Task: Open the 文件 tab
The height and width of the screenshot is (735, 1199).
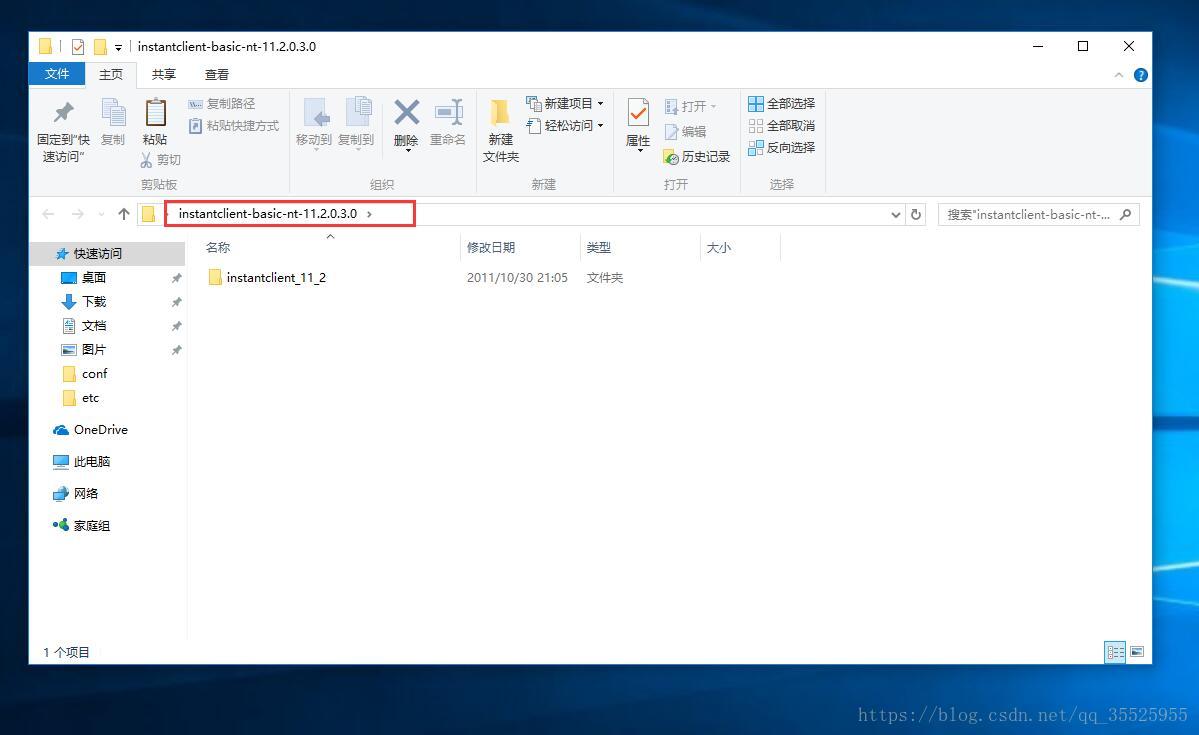Action: pyautogui.click(x=57, y=74)
